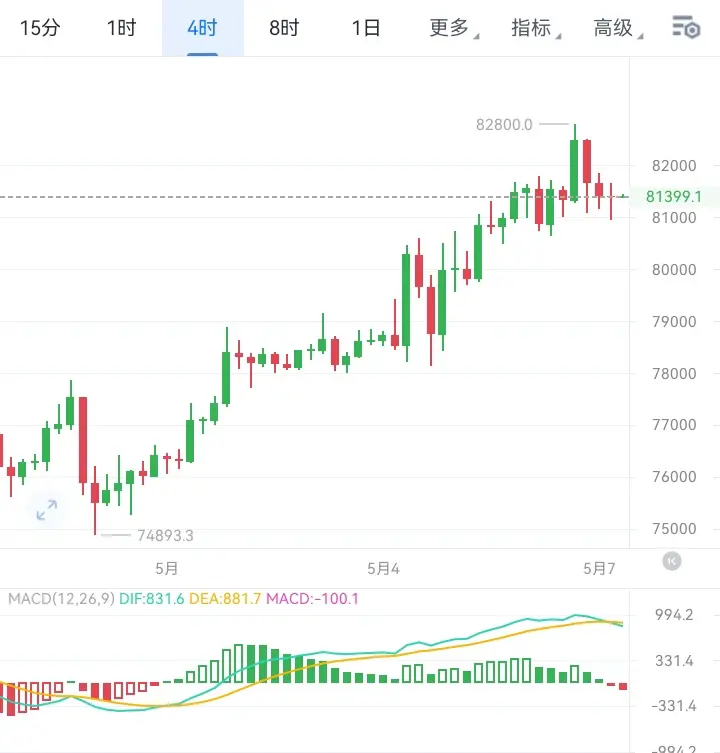This screenshot has width=720, height=753.
Task: Click the tall green candle reaching 82800
Action: click(x=574, y=168)
